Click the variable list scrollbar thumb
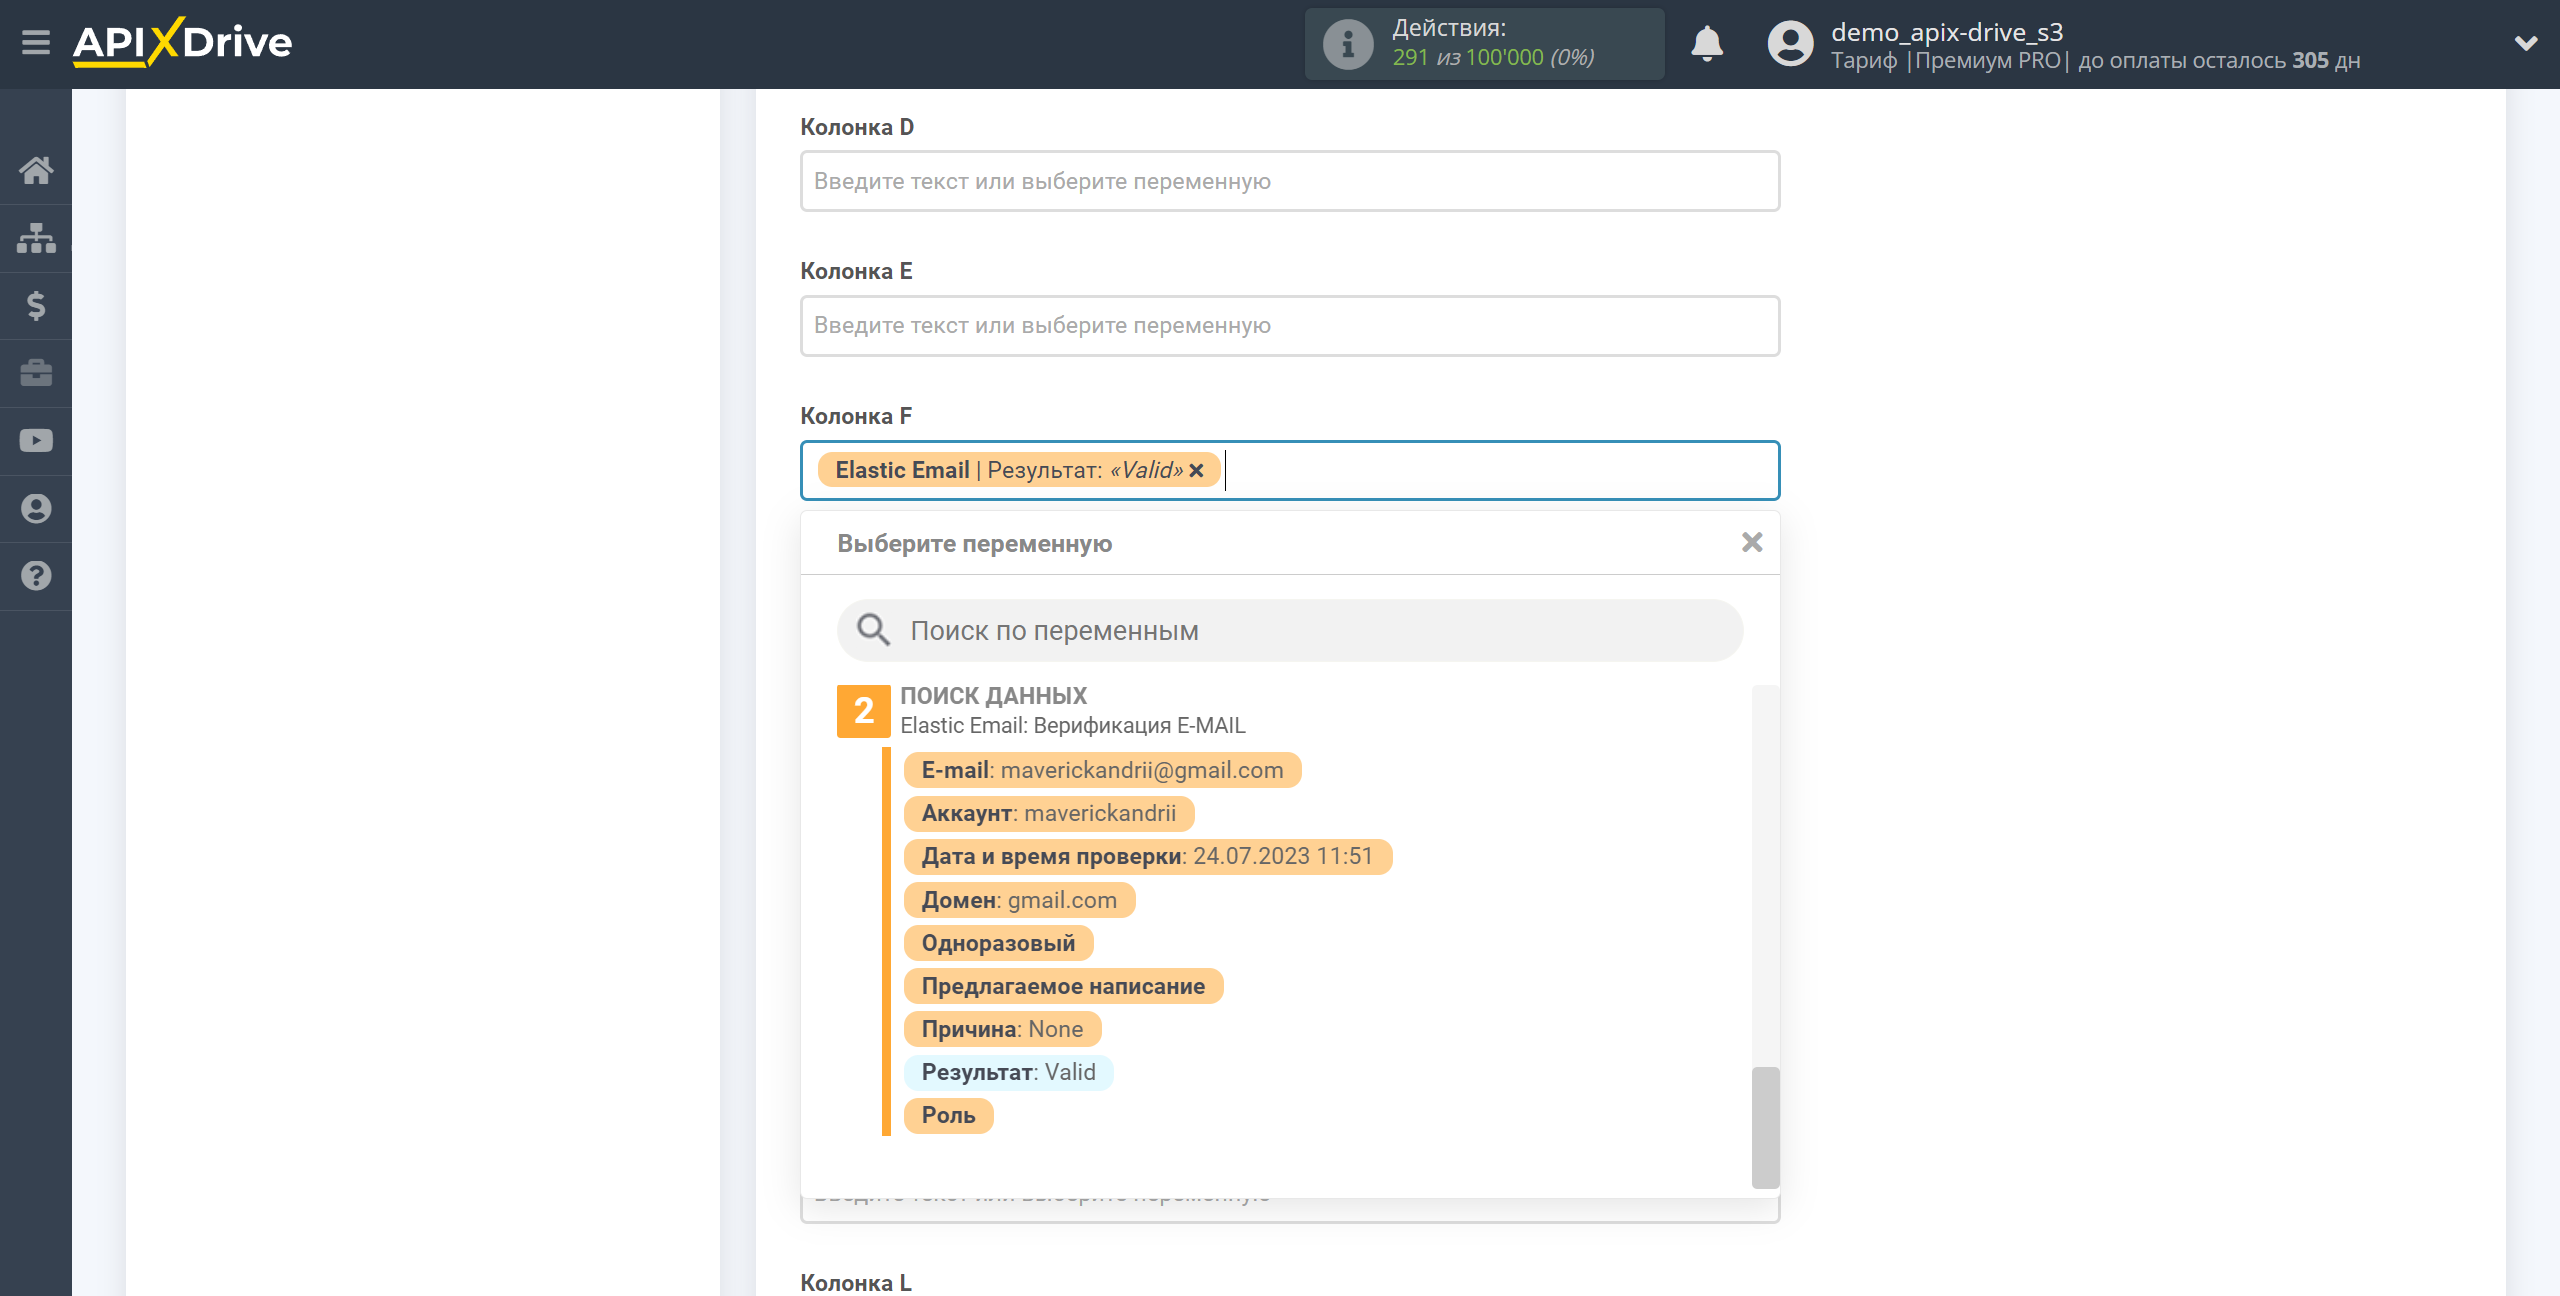Viewport: 2560px width, 1296px height. [1765, 1127]
